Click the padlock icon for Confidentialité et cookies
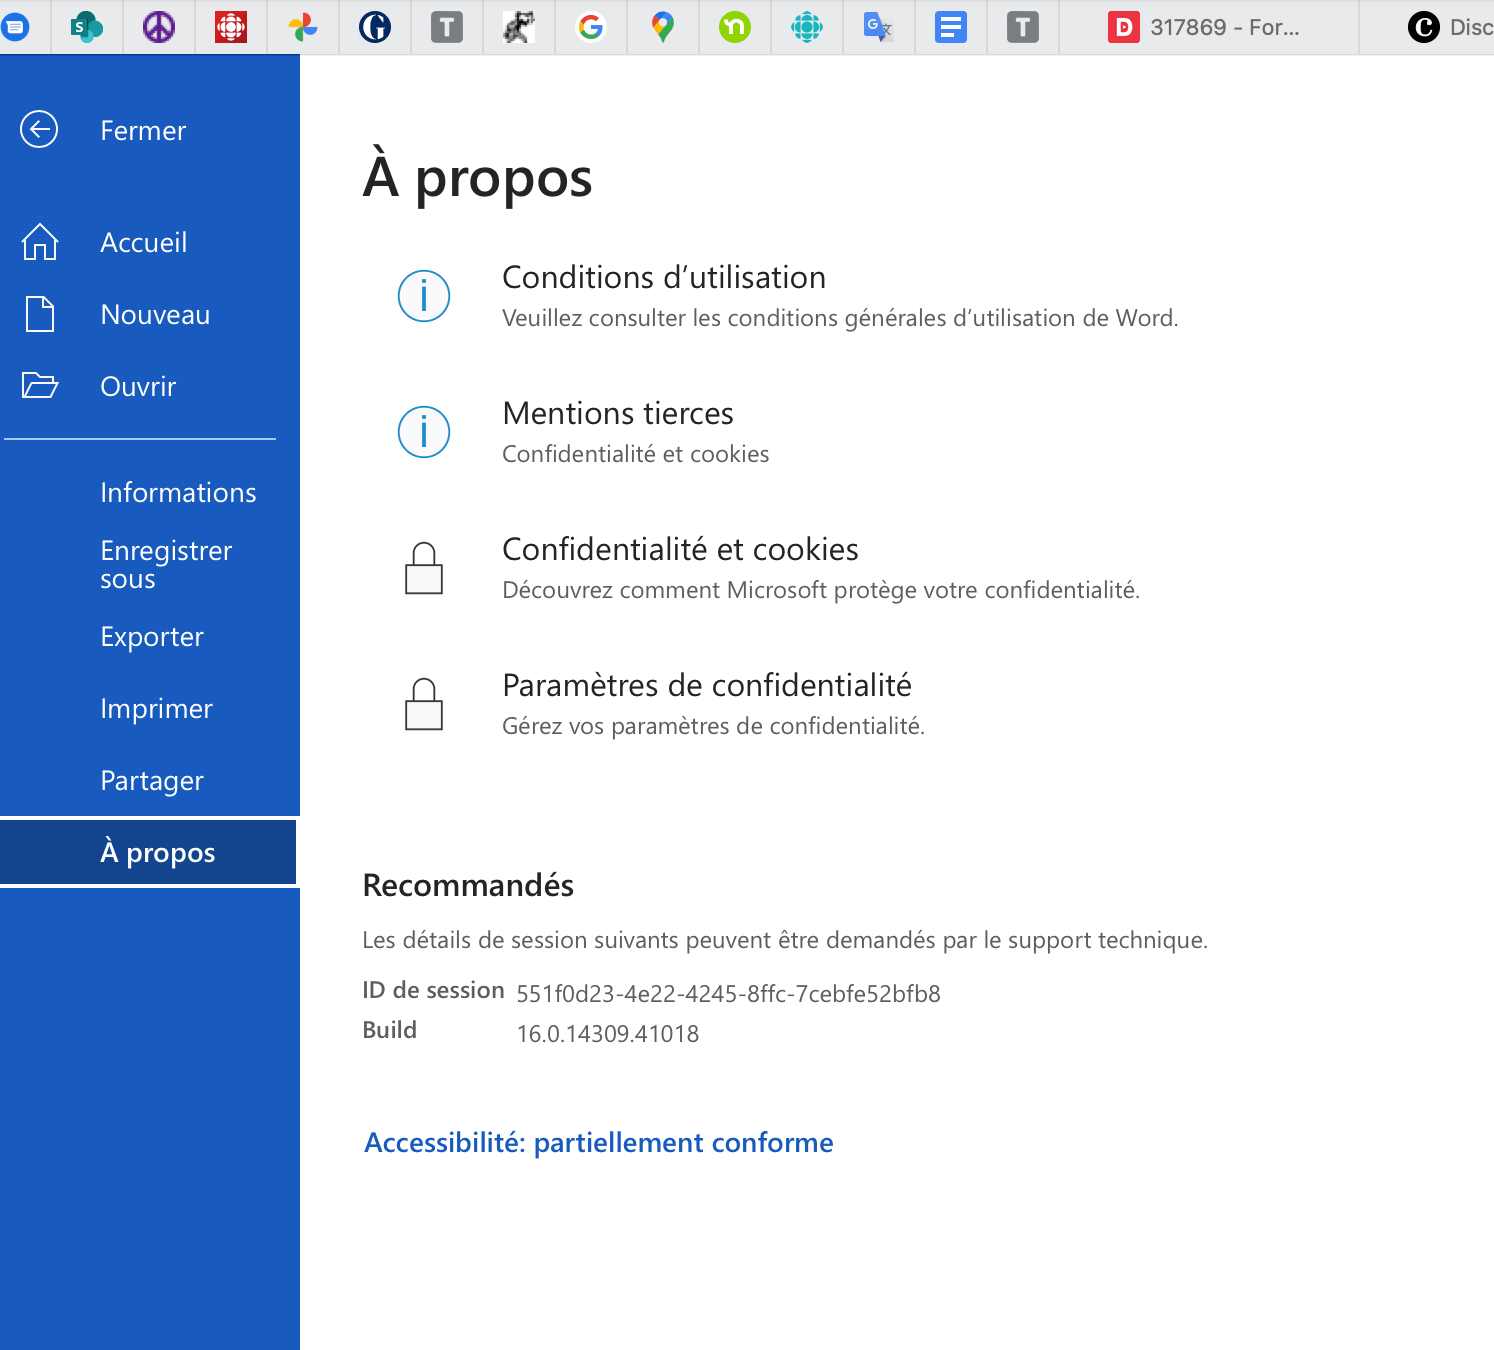Image resolution: width=1494 pixels, height=1350 pixels. (424, 568)
